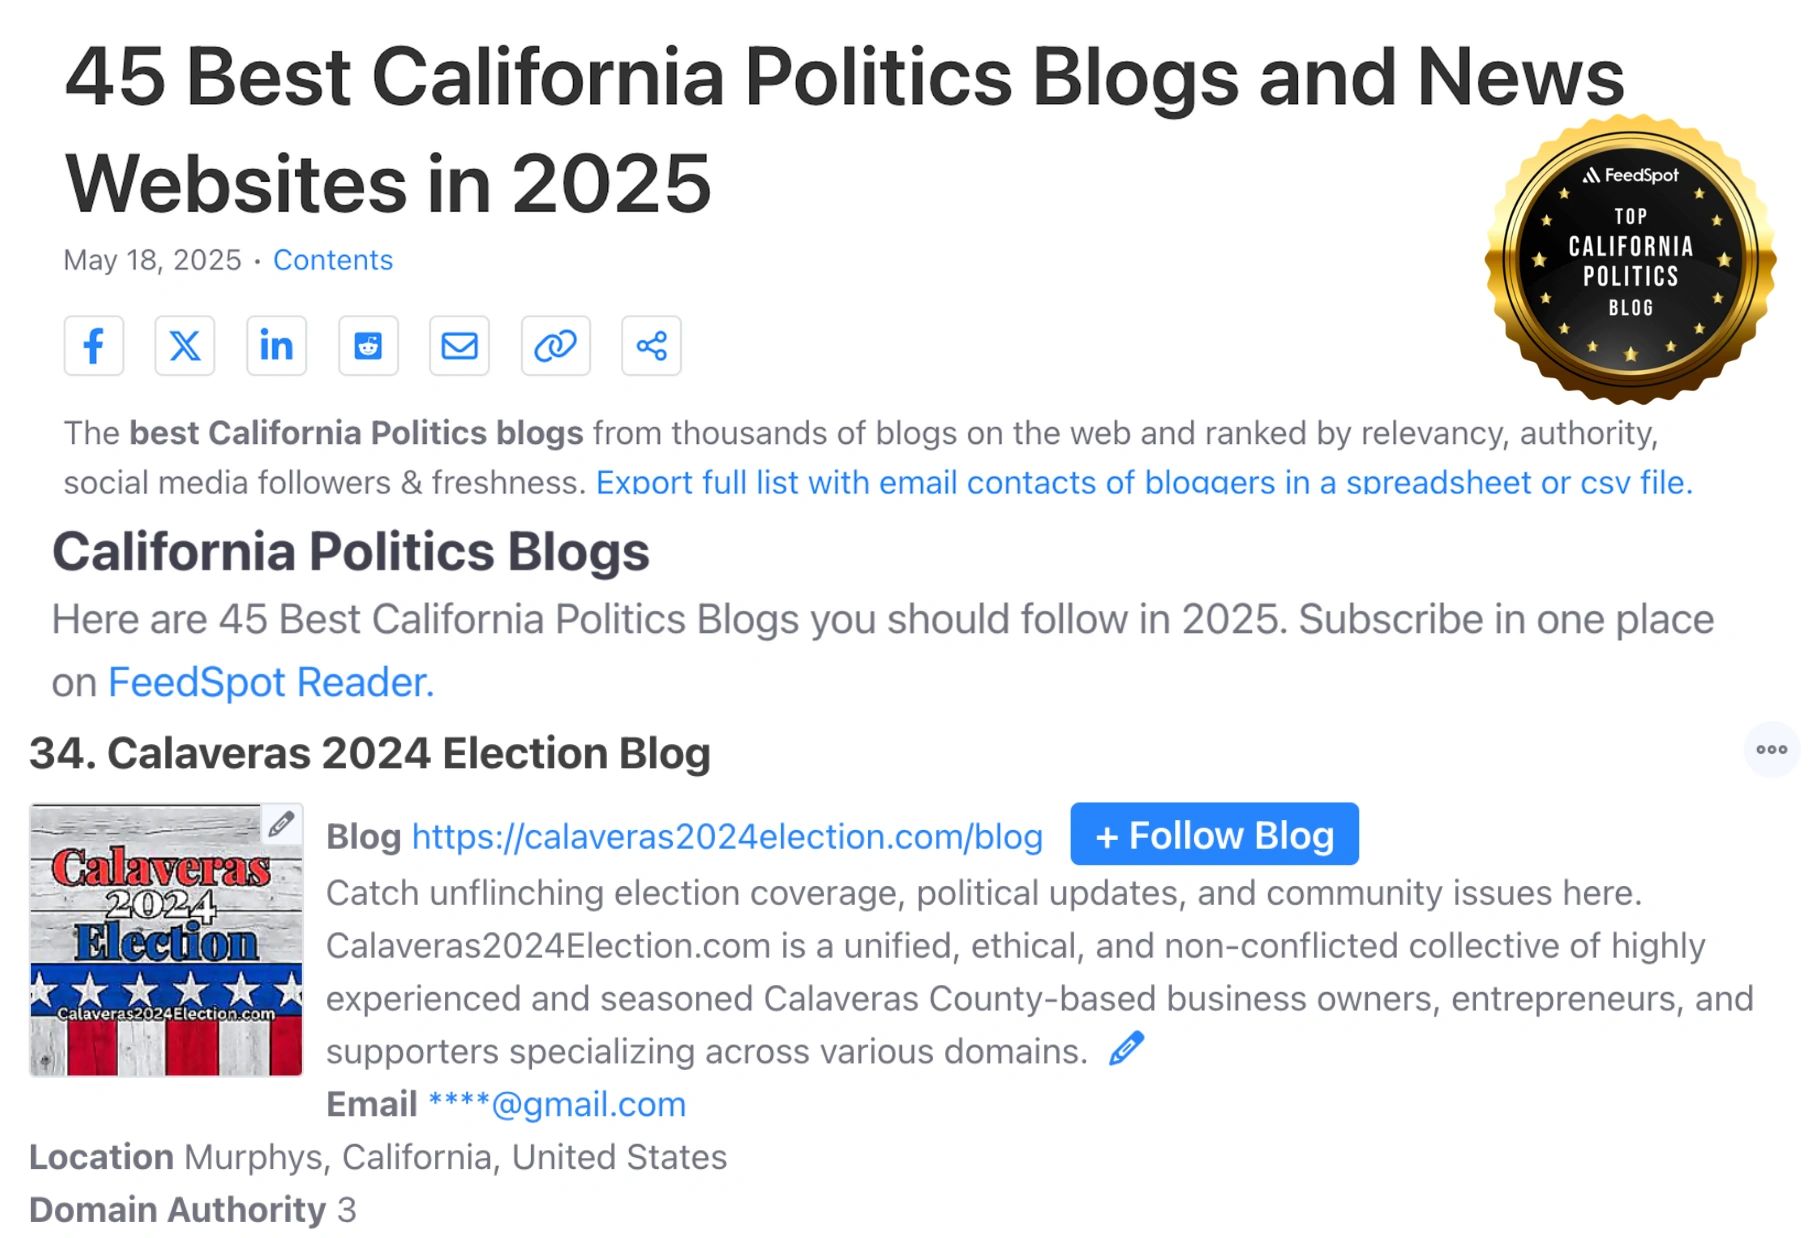Viewport: 1820px width, 1238px height.
Task: Share the article on X (Twitter)
Action: [185, 346]
